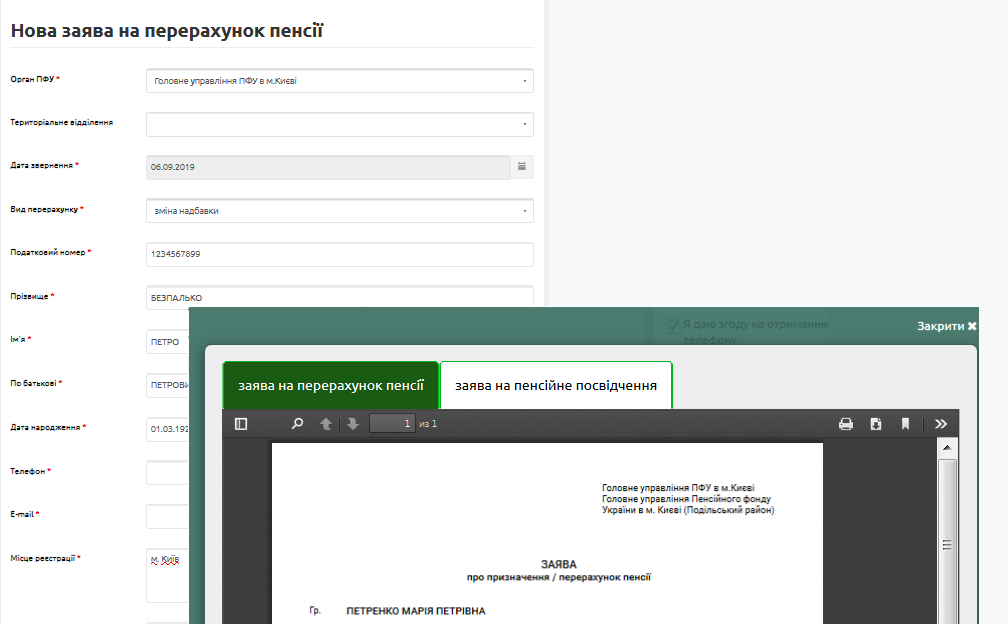Viewport: 1008px width, 624px height.
Task: Open find in PDF document
Action: pyautogui.click(x=297, y=424)
